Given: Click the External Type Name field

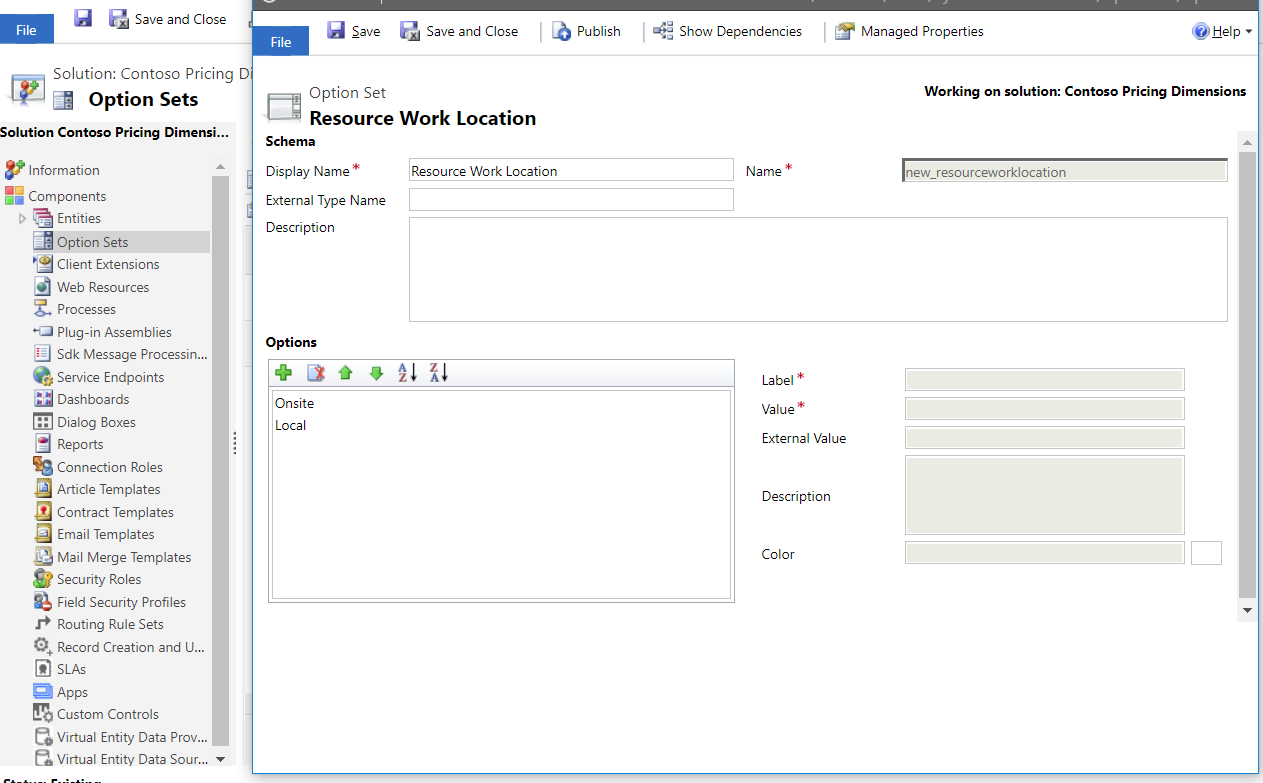Looking at the screenshot, I should [x=571, y=200].
